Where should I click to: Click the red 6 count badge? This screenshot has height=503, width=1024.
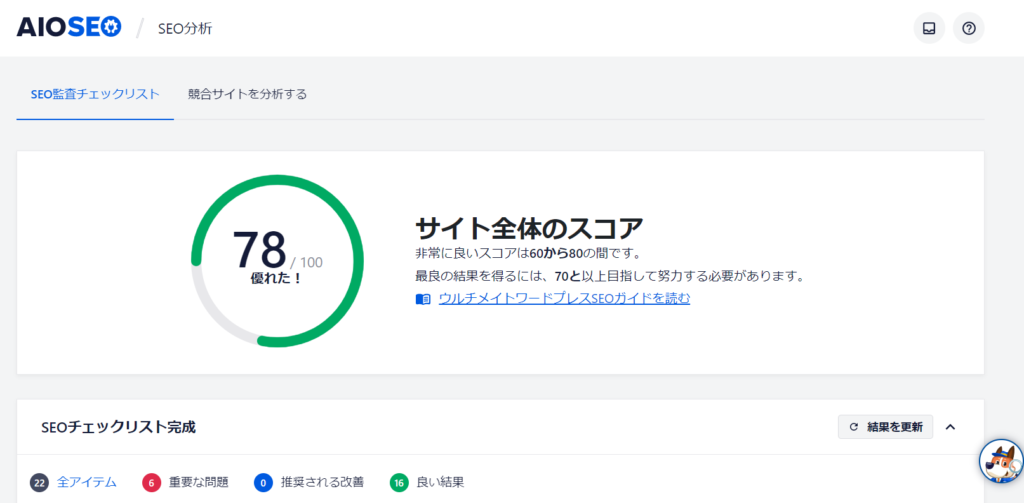(x=152, y=482)
